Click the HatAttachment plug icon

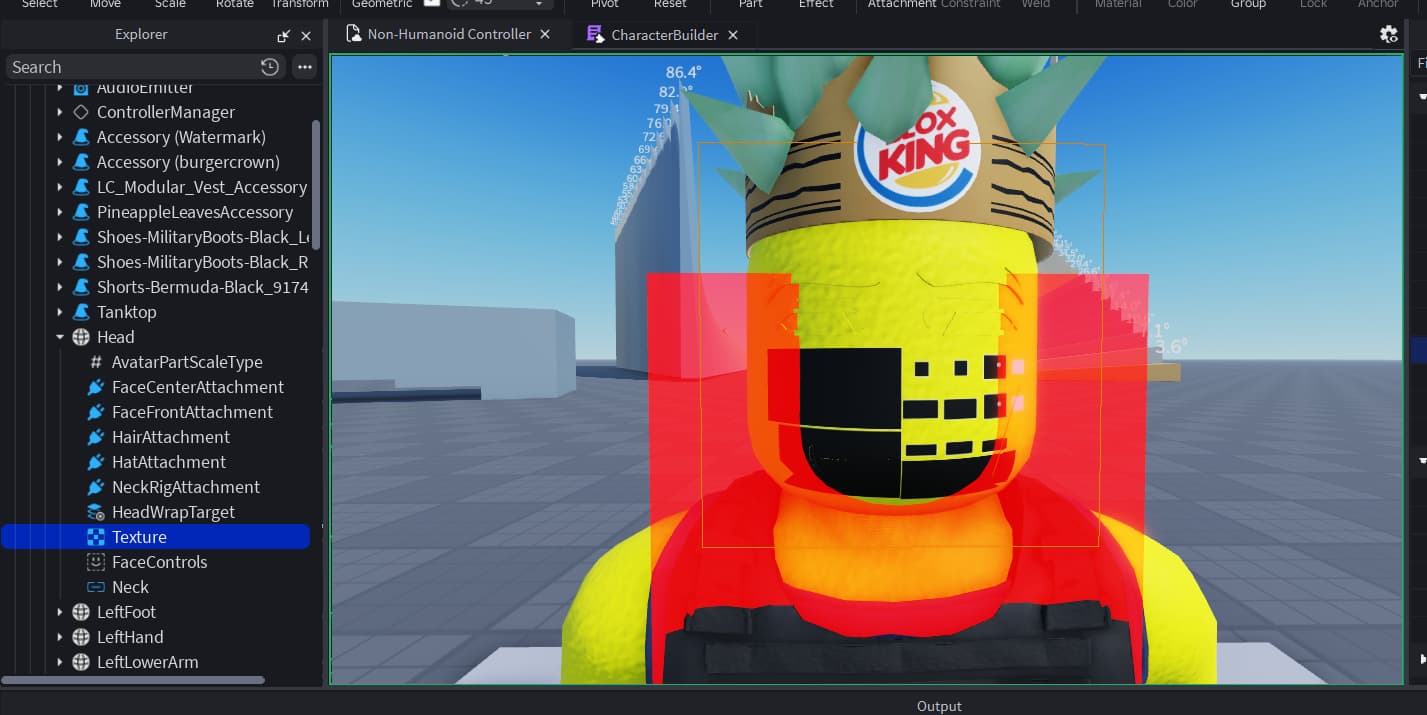point(96,462)
